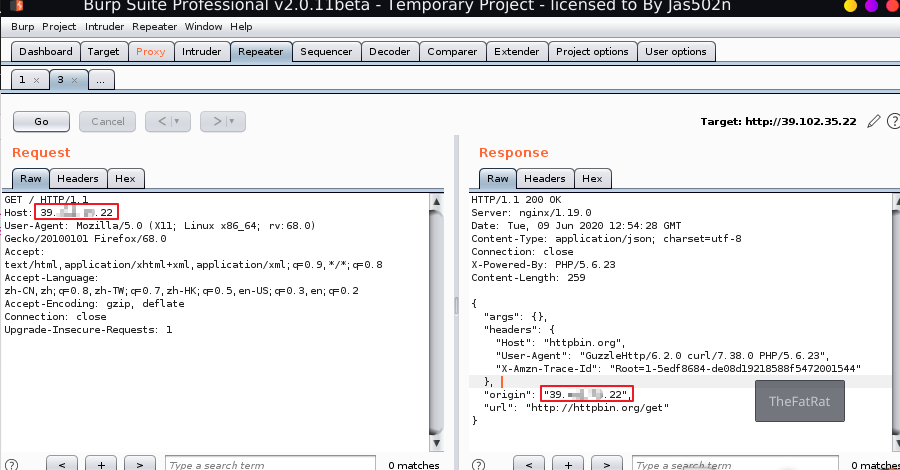Viewport: 900px width, 470px height.
Task: Click the request search term field
Action: (270, 465)
